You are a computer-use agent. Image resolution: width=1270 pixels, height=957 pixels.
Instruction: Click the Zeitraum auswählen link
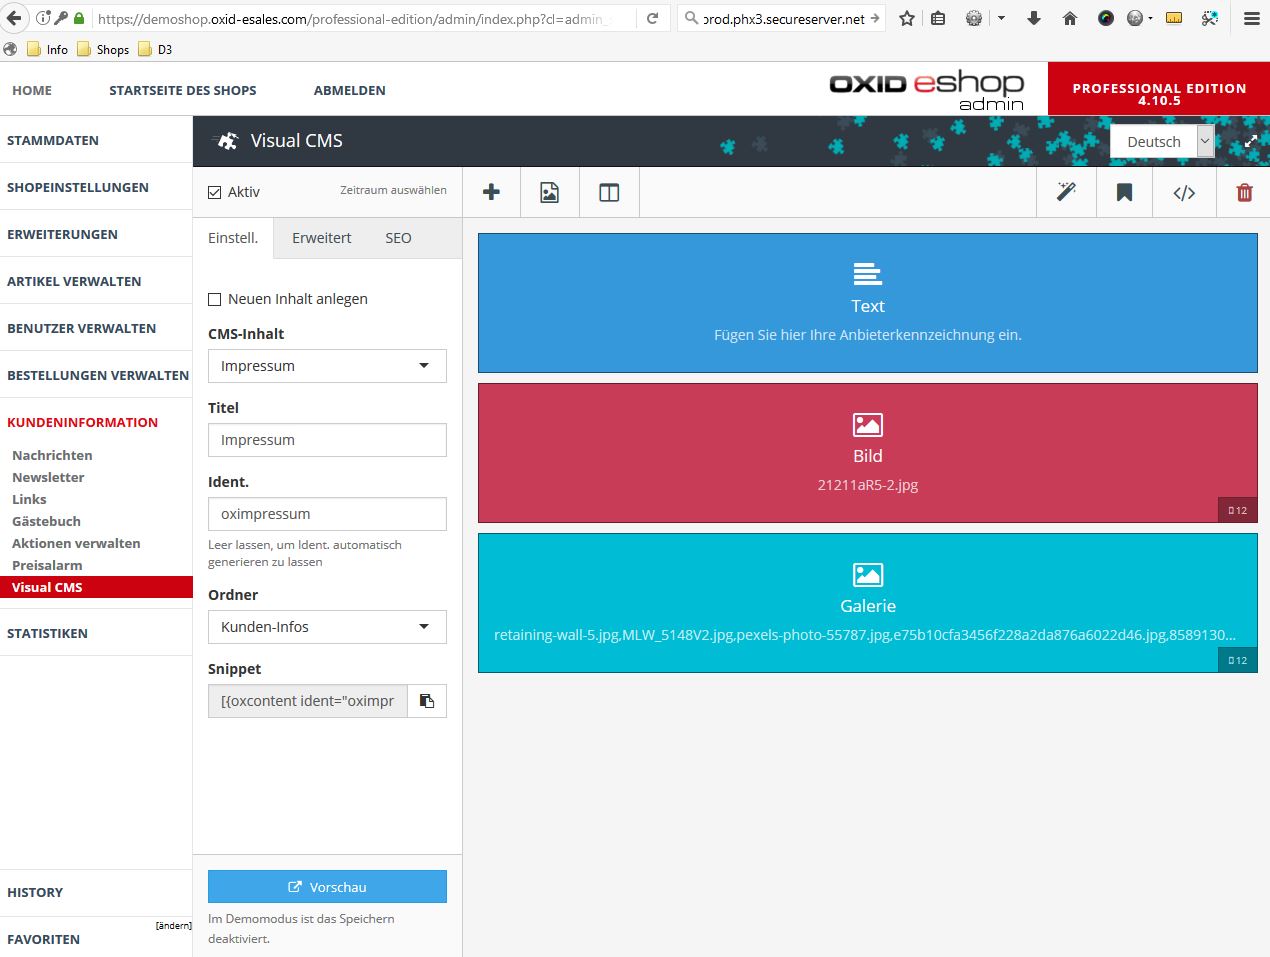[x=393, y=190]
